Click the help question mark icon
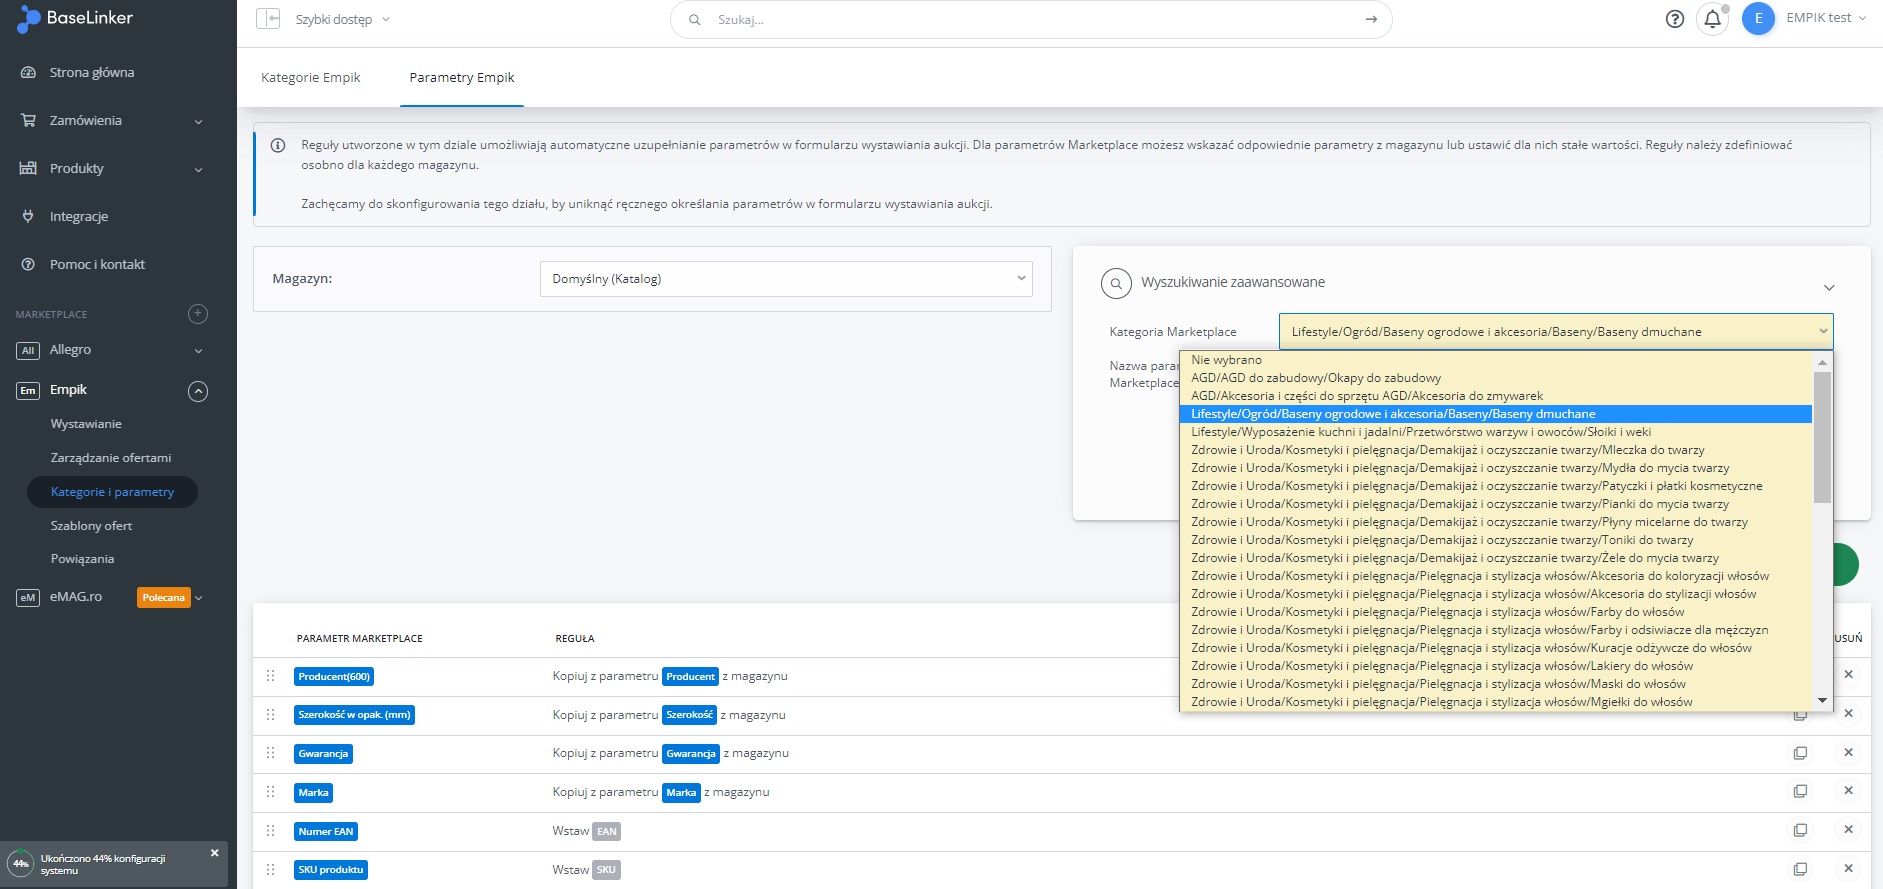The image size is (1883, 889). [x=1674, y=19]
